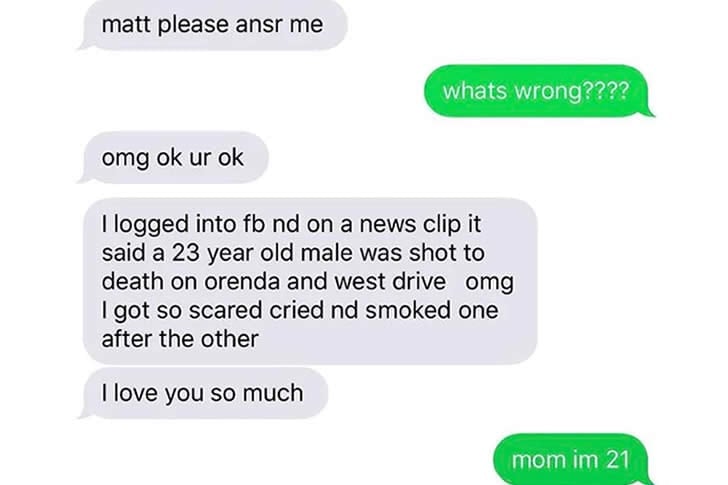Screen dimensions: 728x485
Task: Select the green 'whats wrong????' reply bubble
Action: (539, 91)
